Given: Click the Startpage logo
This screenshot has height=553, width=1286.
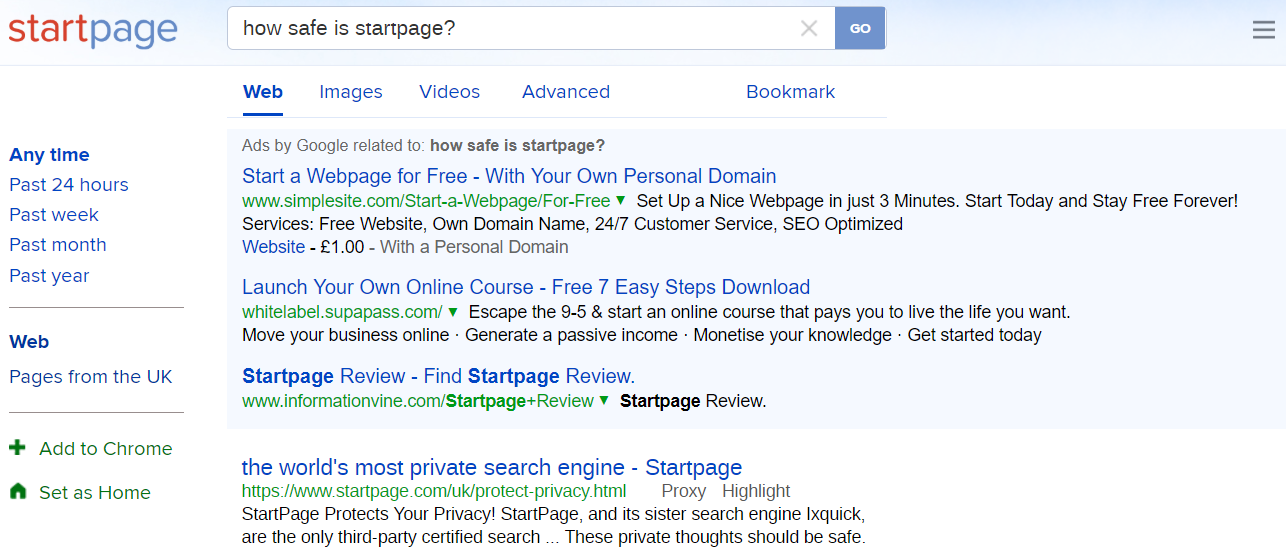Looking at the screenshot, I should coord(93,29).
